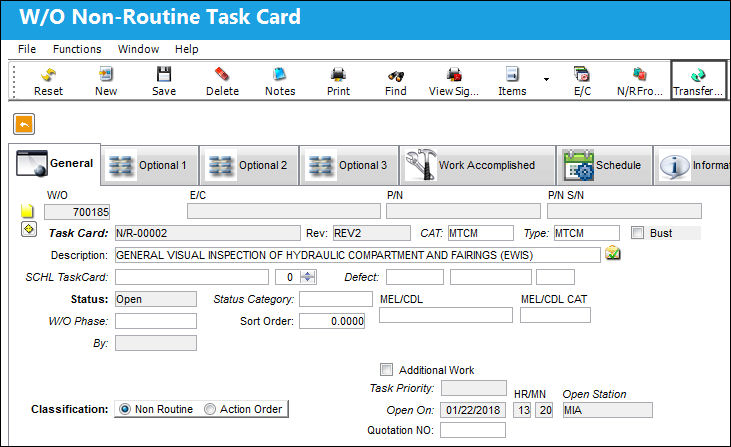Click the MN field showing 20
Viewport: 731px width, 447px height.
(544, 410)
